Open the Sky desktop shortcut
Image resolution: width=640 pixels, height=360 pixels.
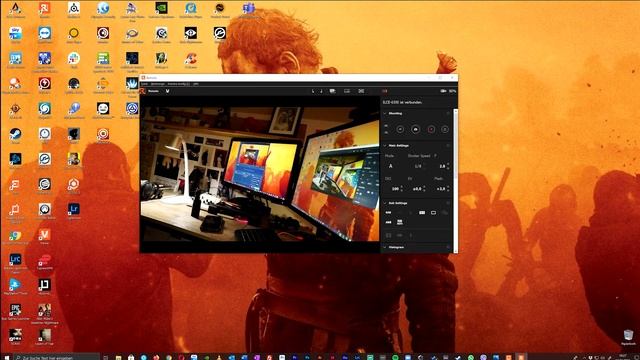point(15,35)
